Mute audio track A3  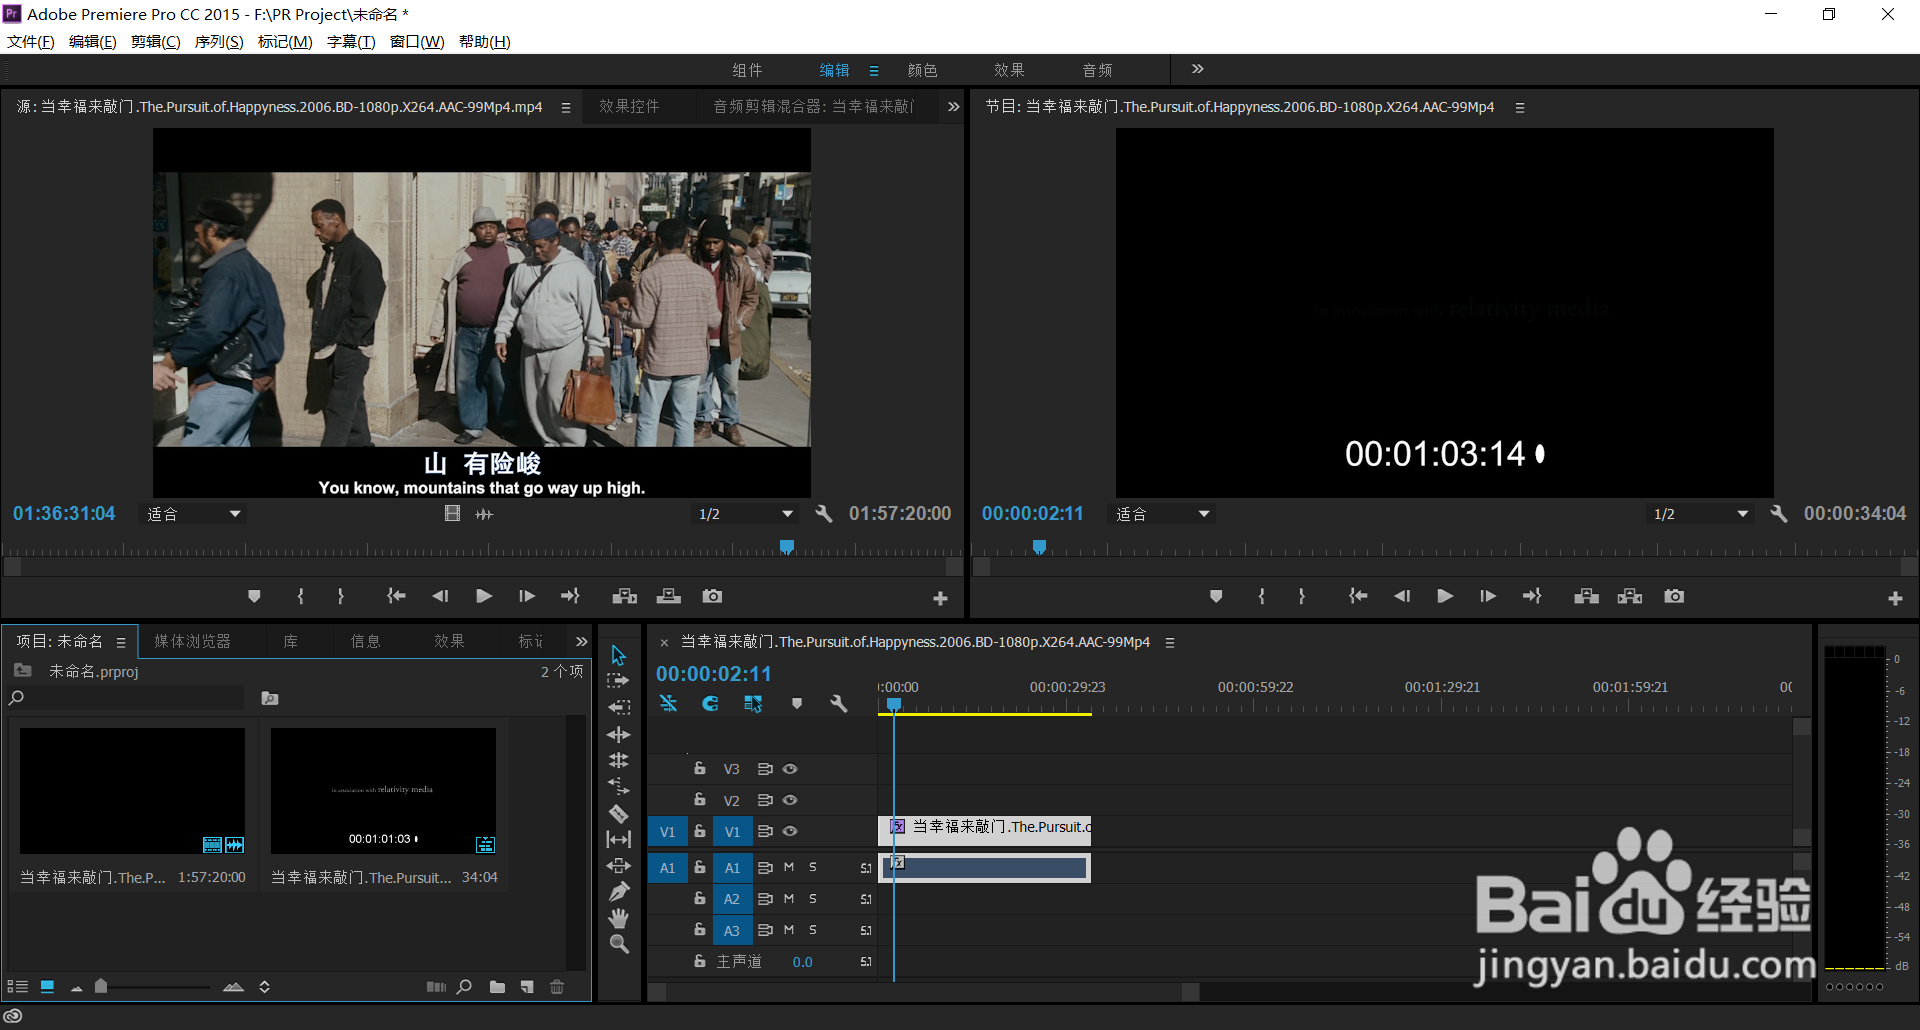tap(789, 930)
